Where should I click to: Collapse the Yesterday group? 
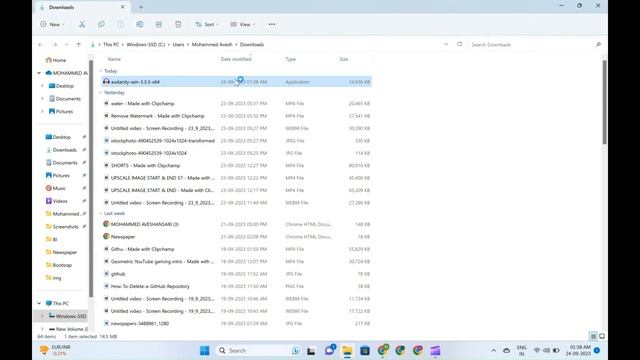pos(101,93)
